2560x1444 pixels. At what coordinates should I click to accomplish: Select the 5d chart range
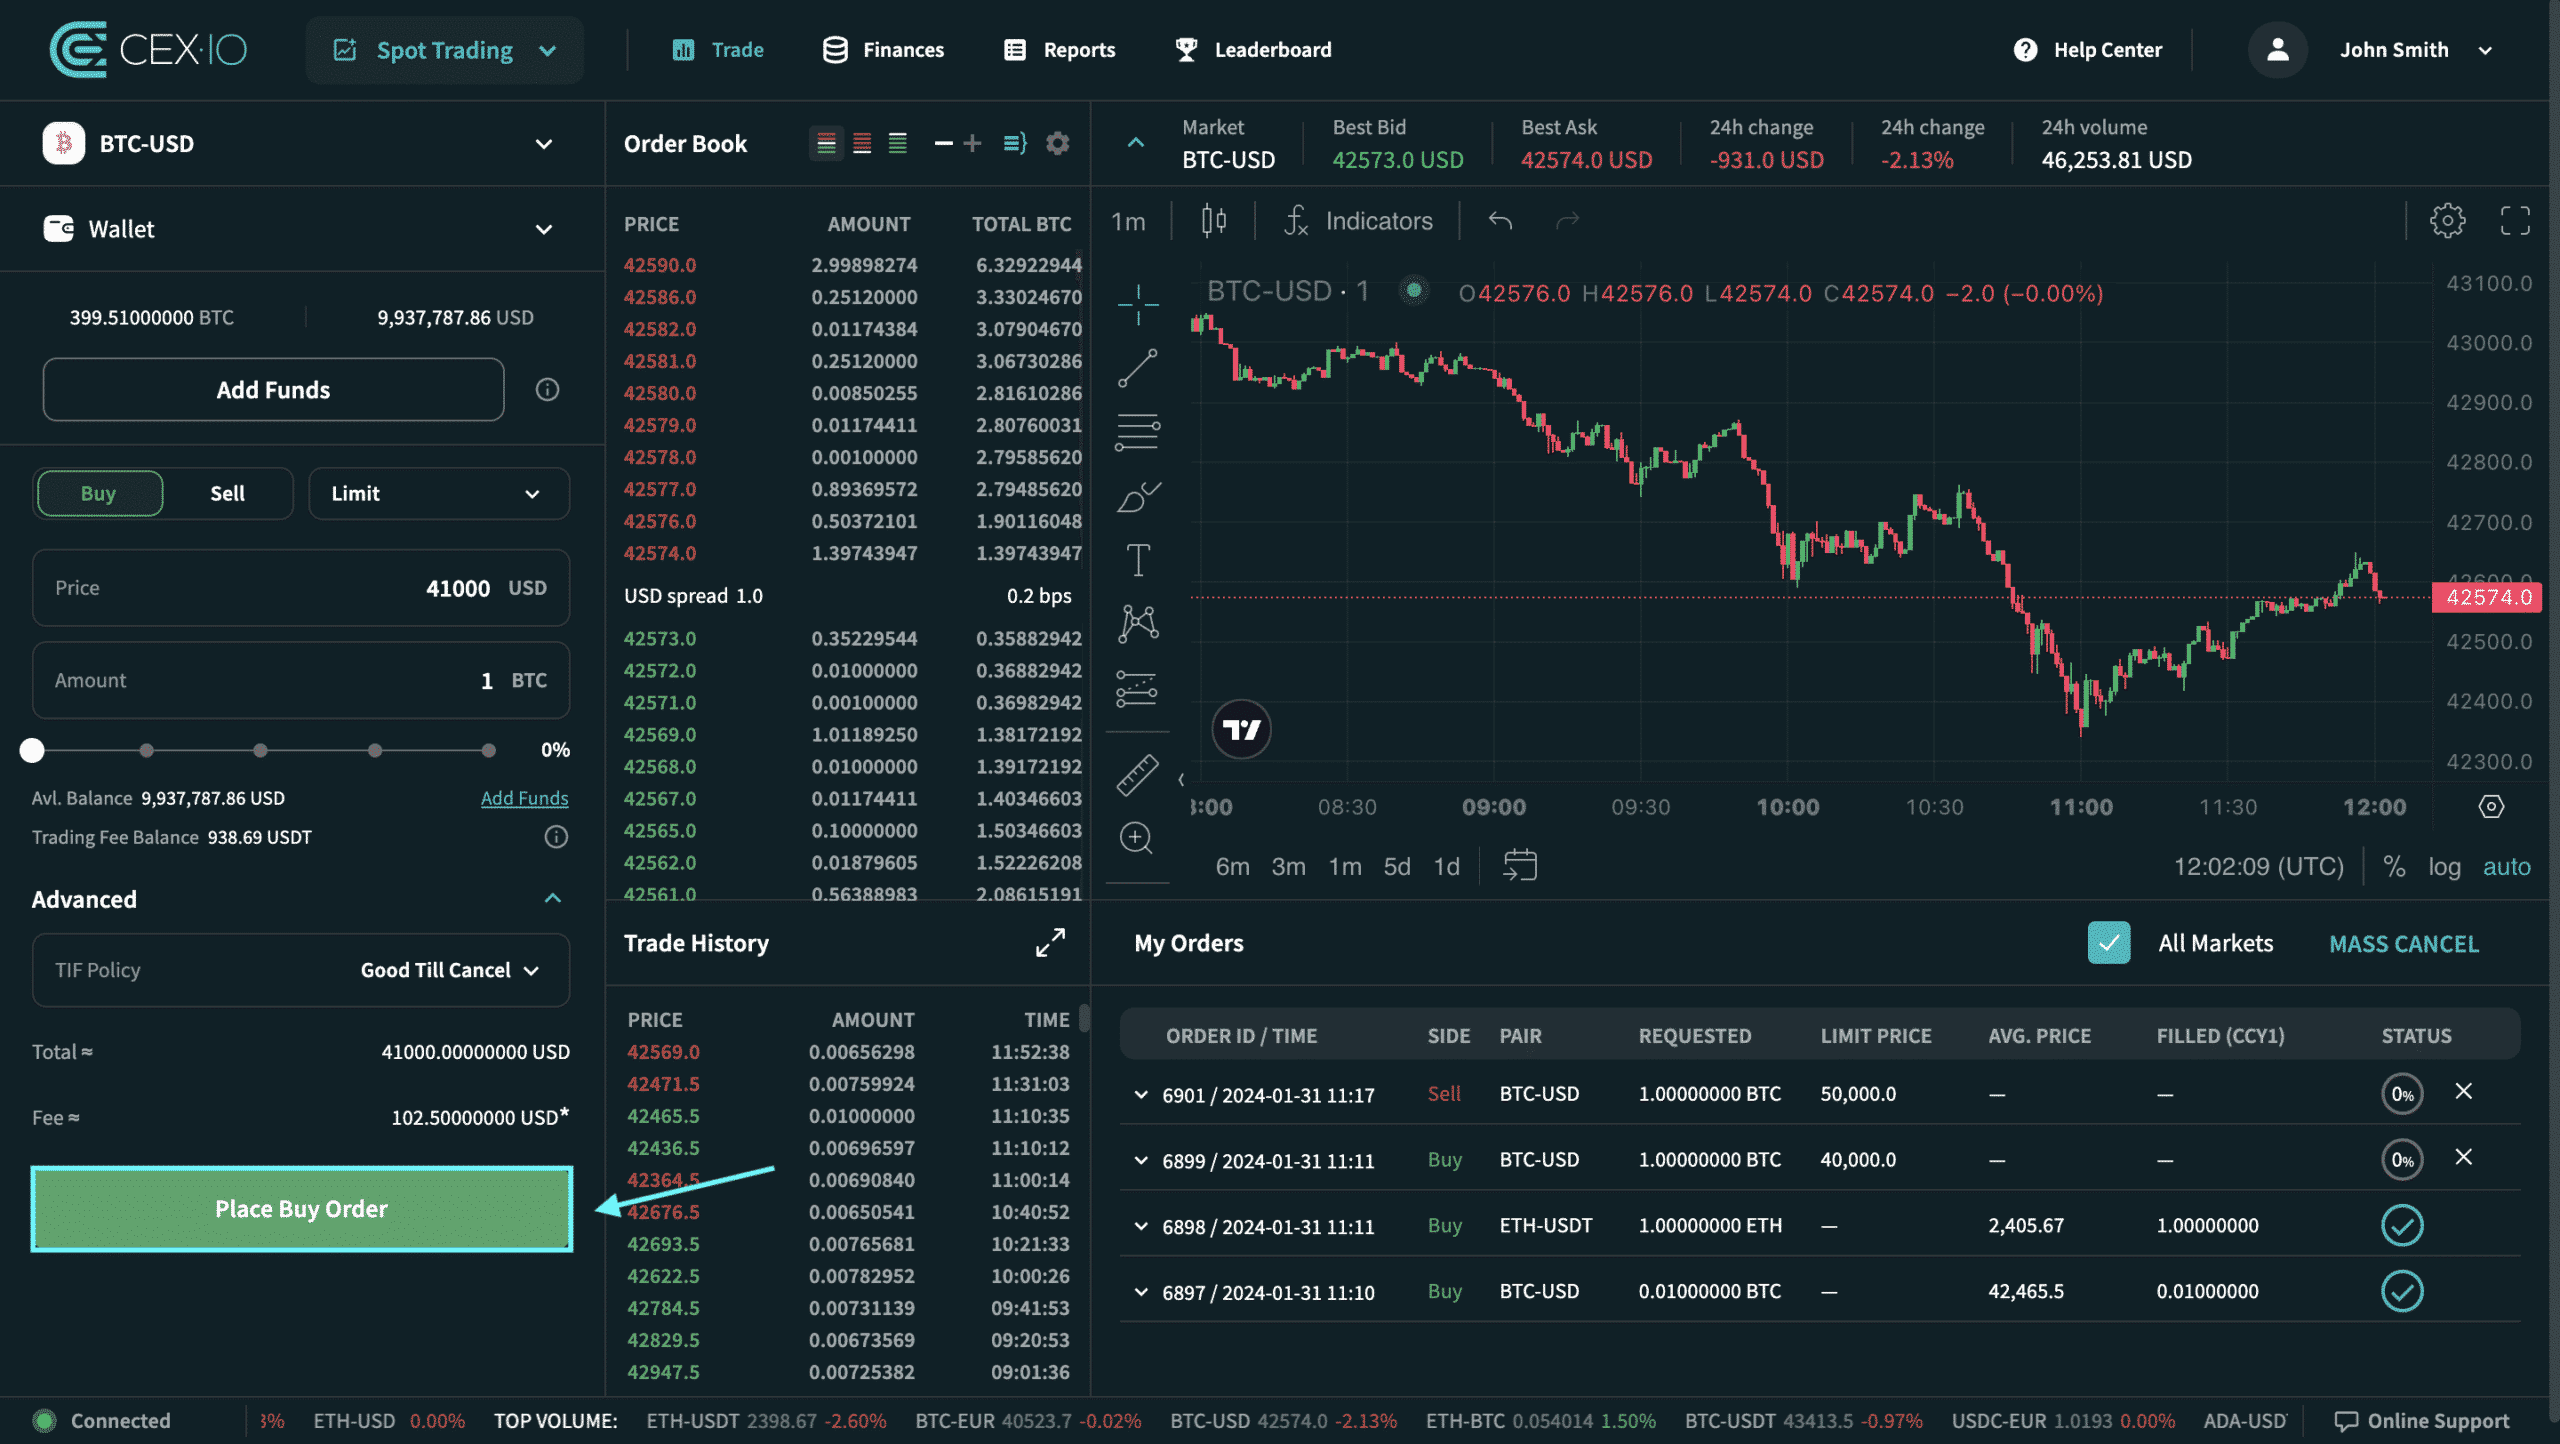tap(1396, 866)
